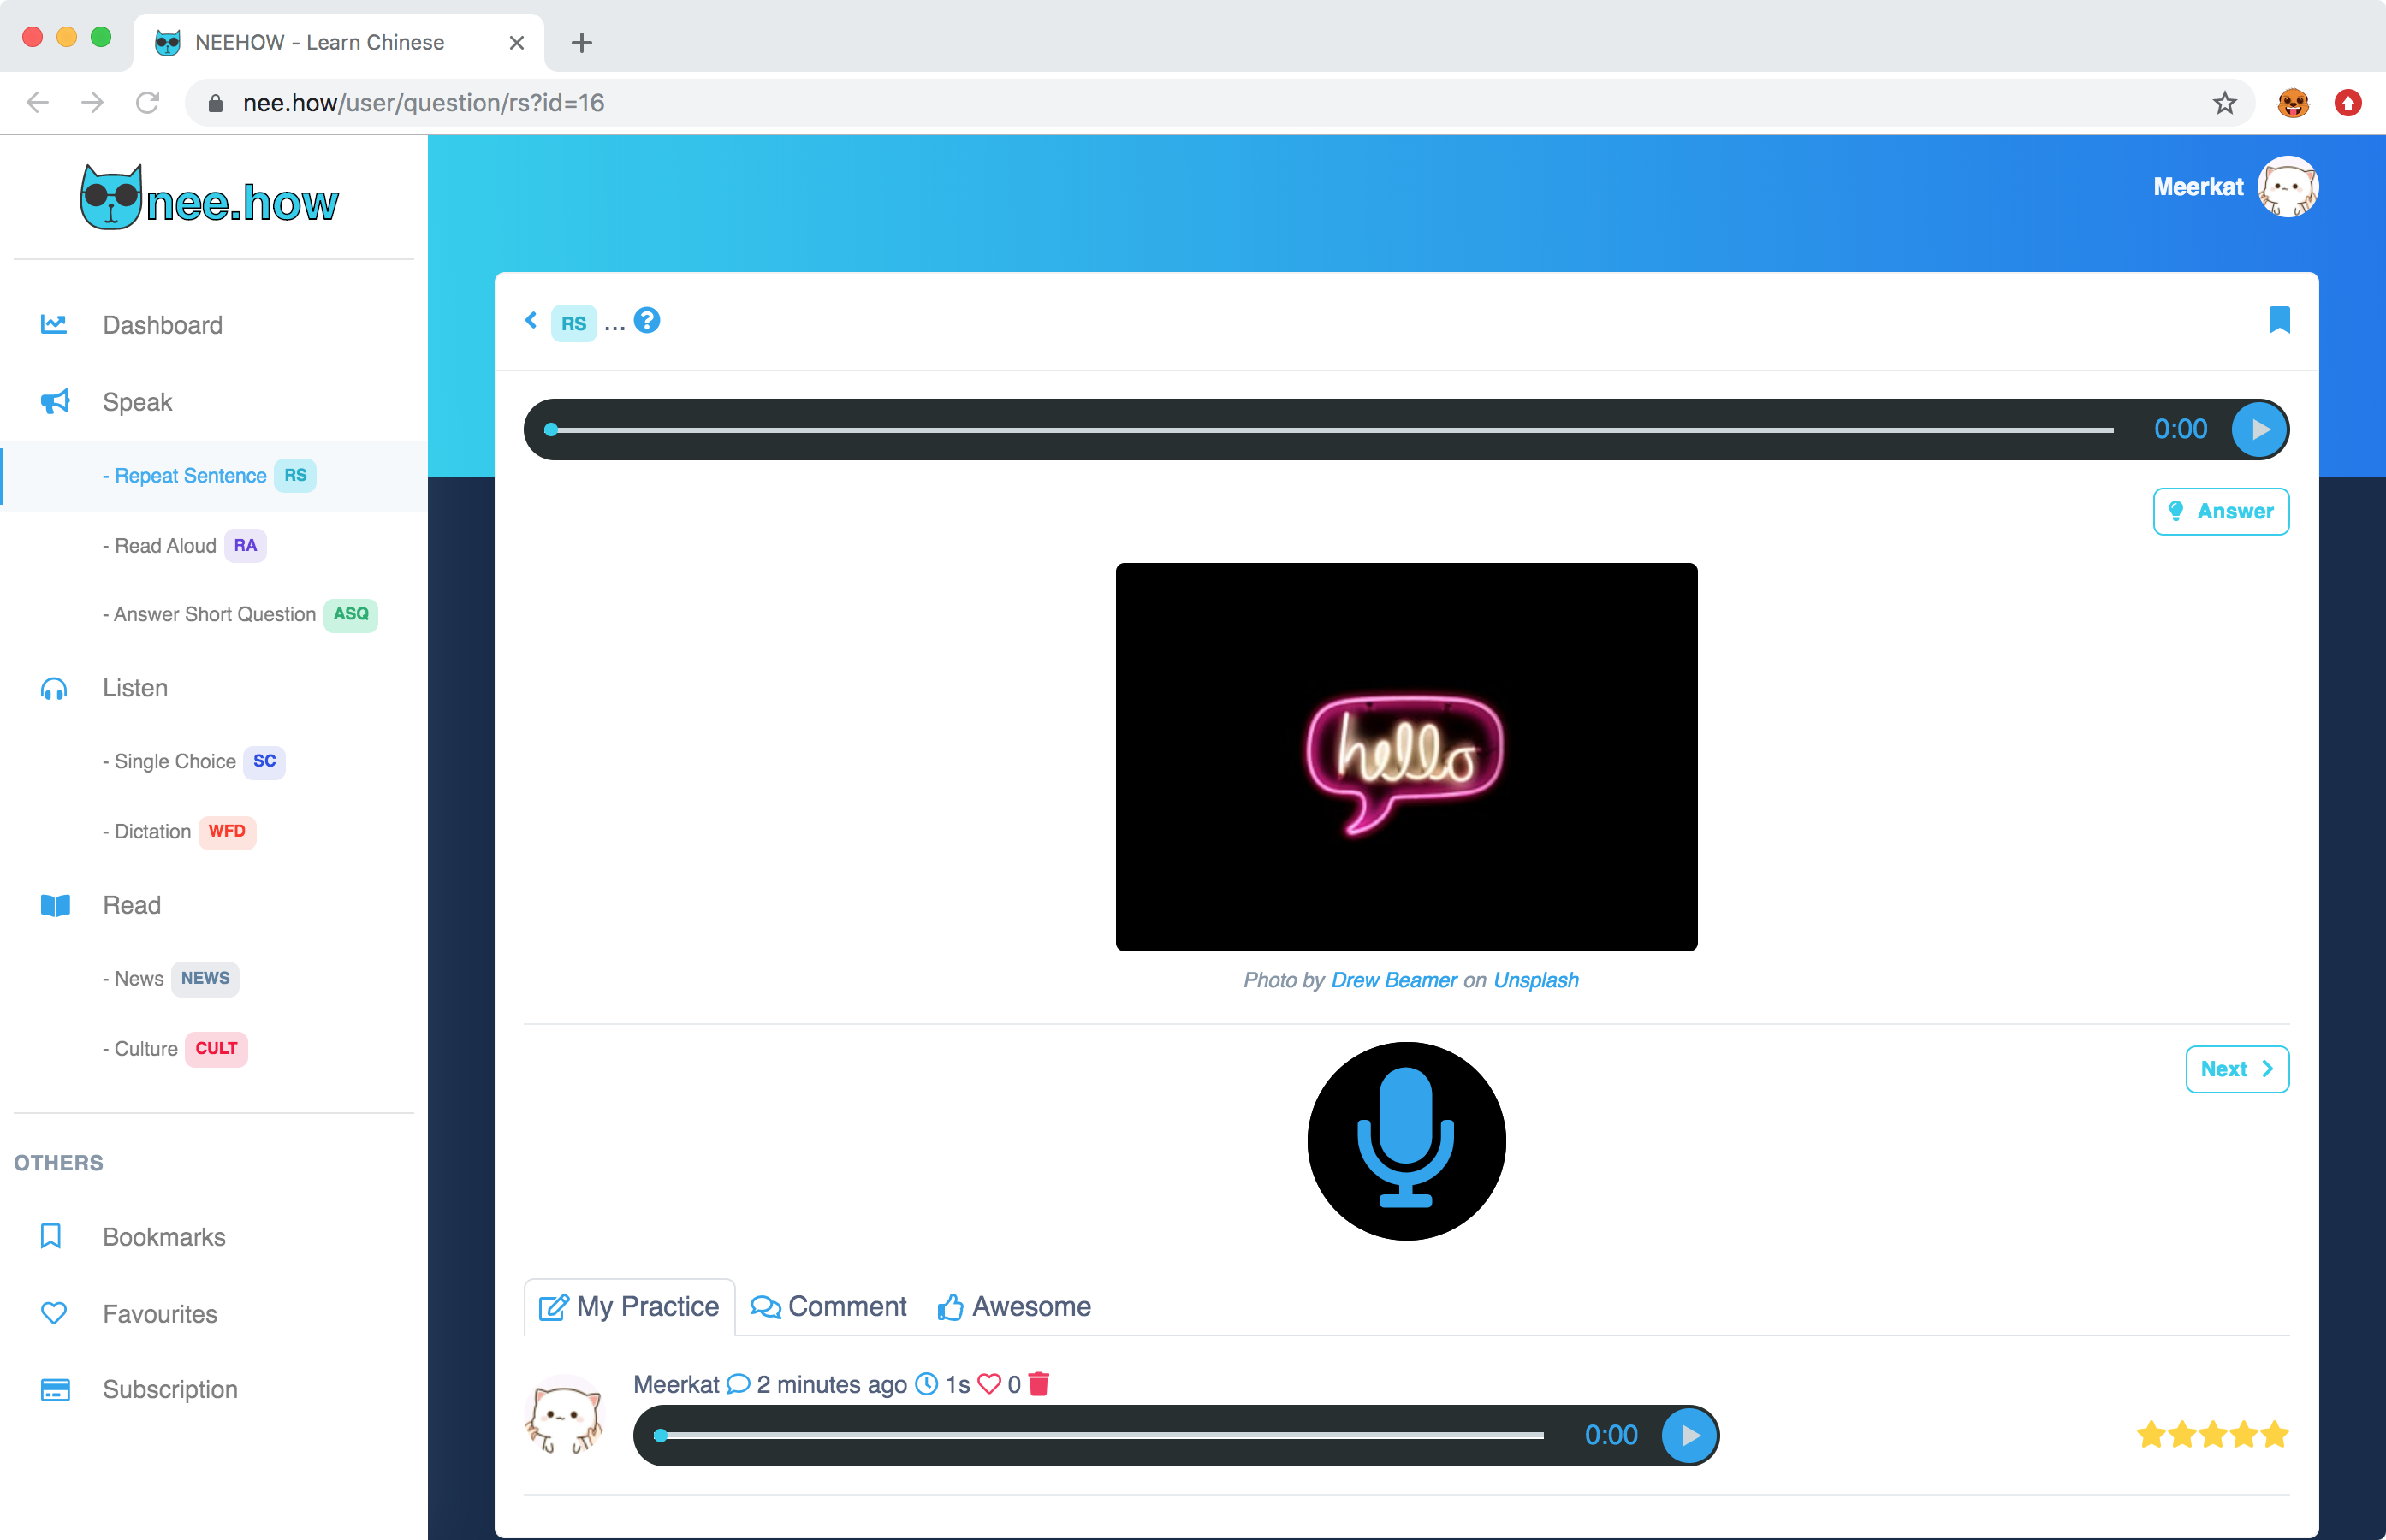This screenshot has height=1540, width=2386.
Task: Toggle the bookmark icon on question card
Action: pyautogui.click(x=2278, y=320)
